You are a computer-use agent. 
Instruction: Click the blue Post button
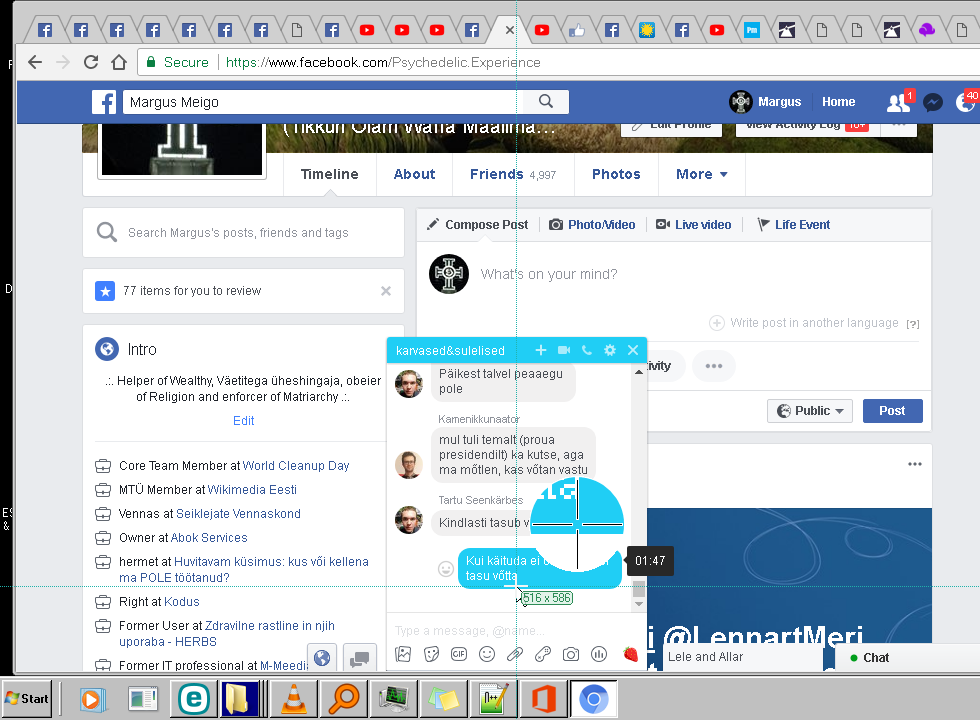click(x=892, y=411)
